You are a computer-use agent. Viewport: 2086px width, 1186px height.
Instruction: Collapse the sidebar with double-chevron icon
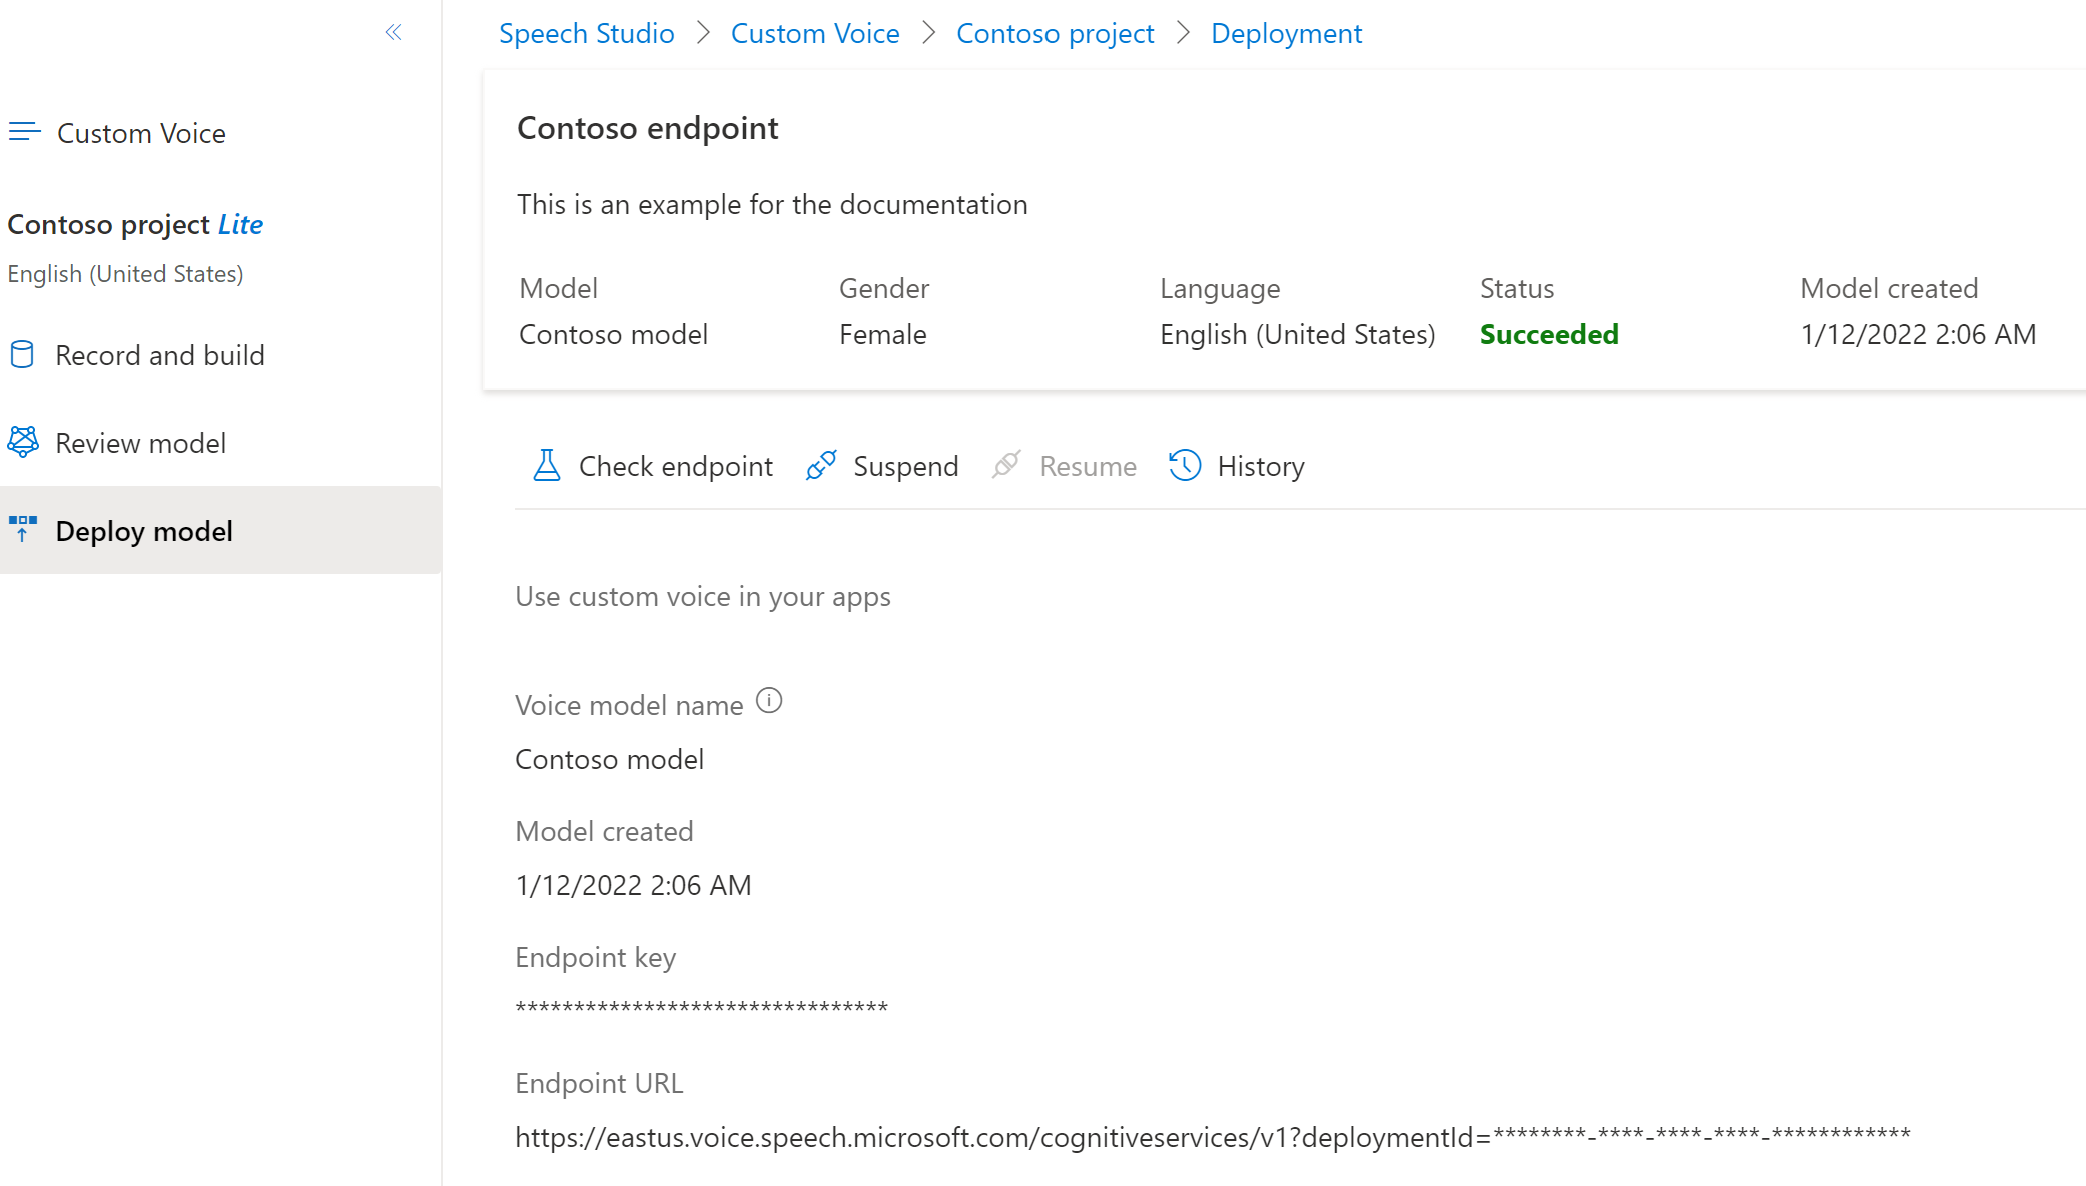coord(393,33)
